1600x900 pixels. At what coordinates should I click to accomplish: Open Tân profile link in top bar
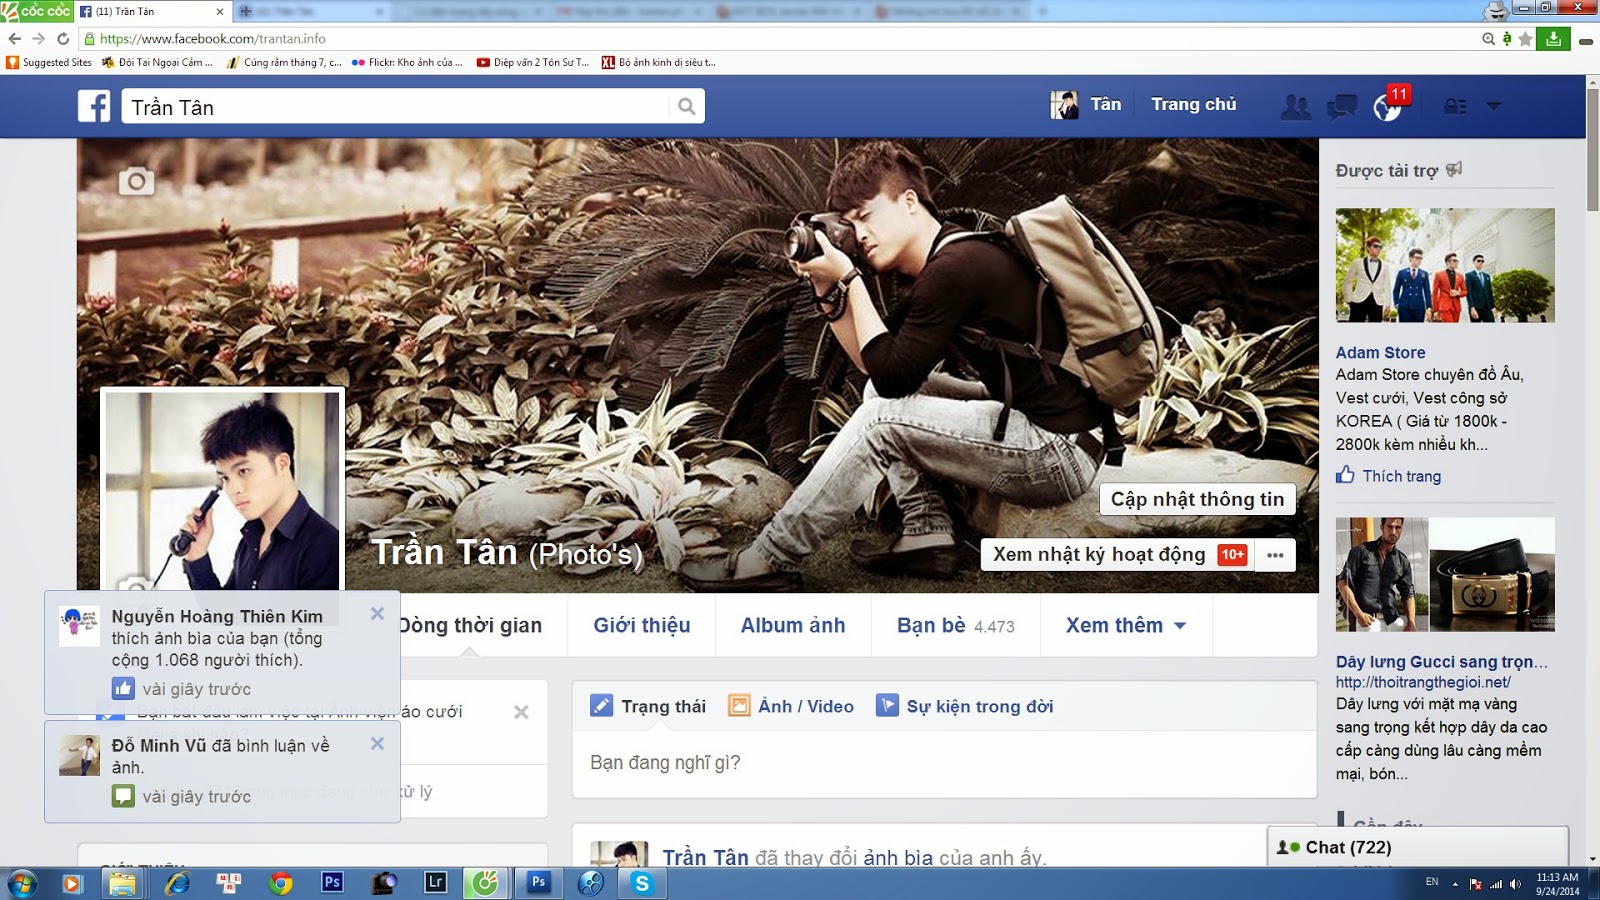pyautogui.click(x=1087, y=104)
